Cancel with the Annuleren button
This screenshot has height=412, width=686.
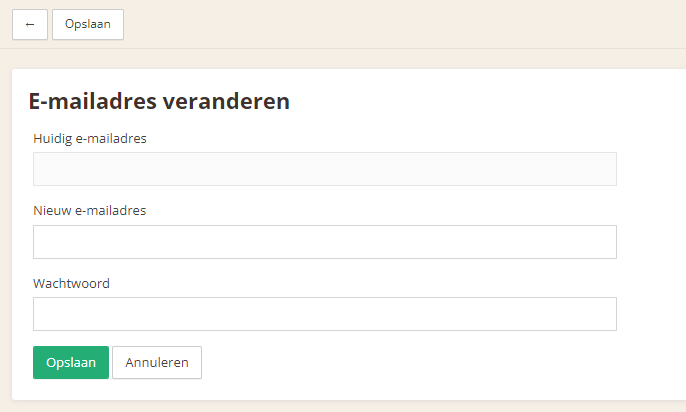click(157, 363)
